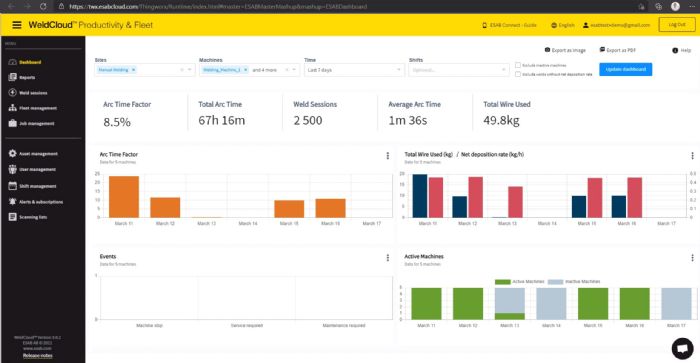The width and height of the screenshot is (700, 363).
Task: Click the Asset management gear icon
Action: (12, 154)
